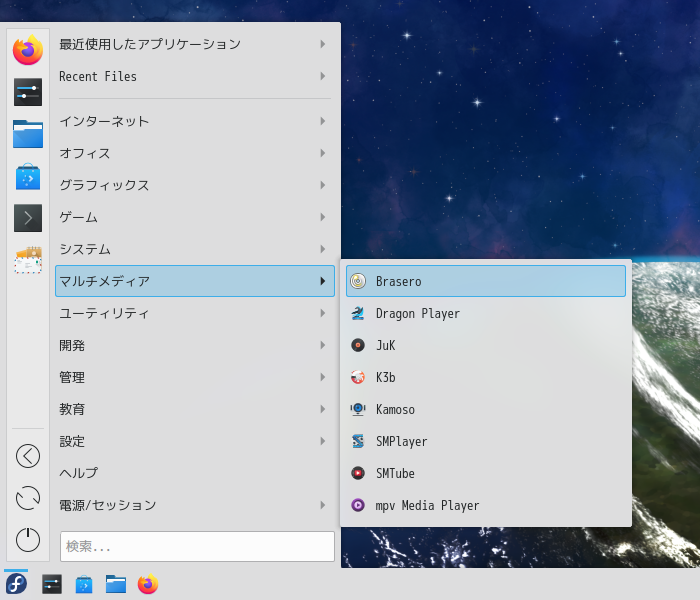Open Discover store from the taskbar
Viewport: 700px width, 600px height.
pyautogui.click(x=84, y=584)
